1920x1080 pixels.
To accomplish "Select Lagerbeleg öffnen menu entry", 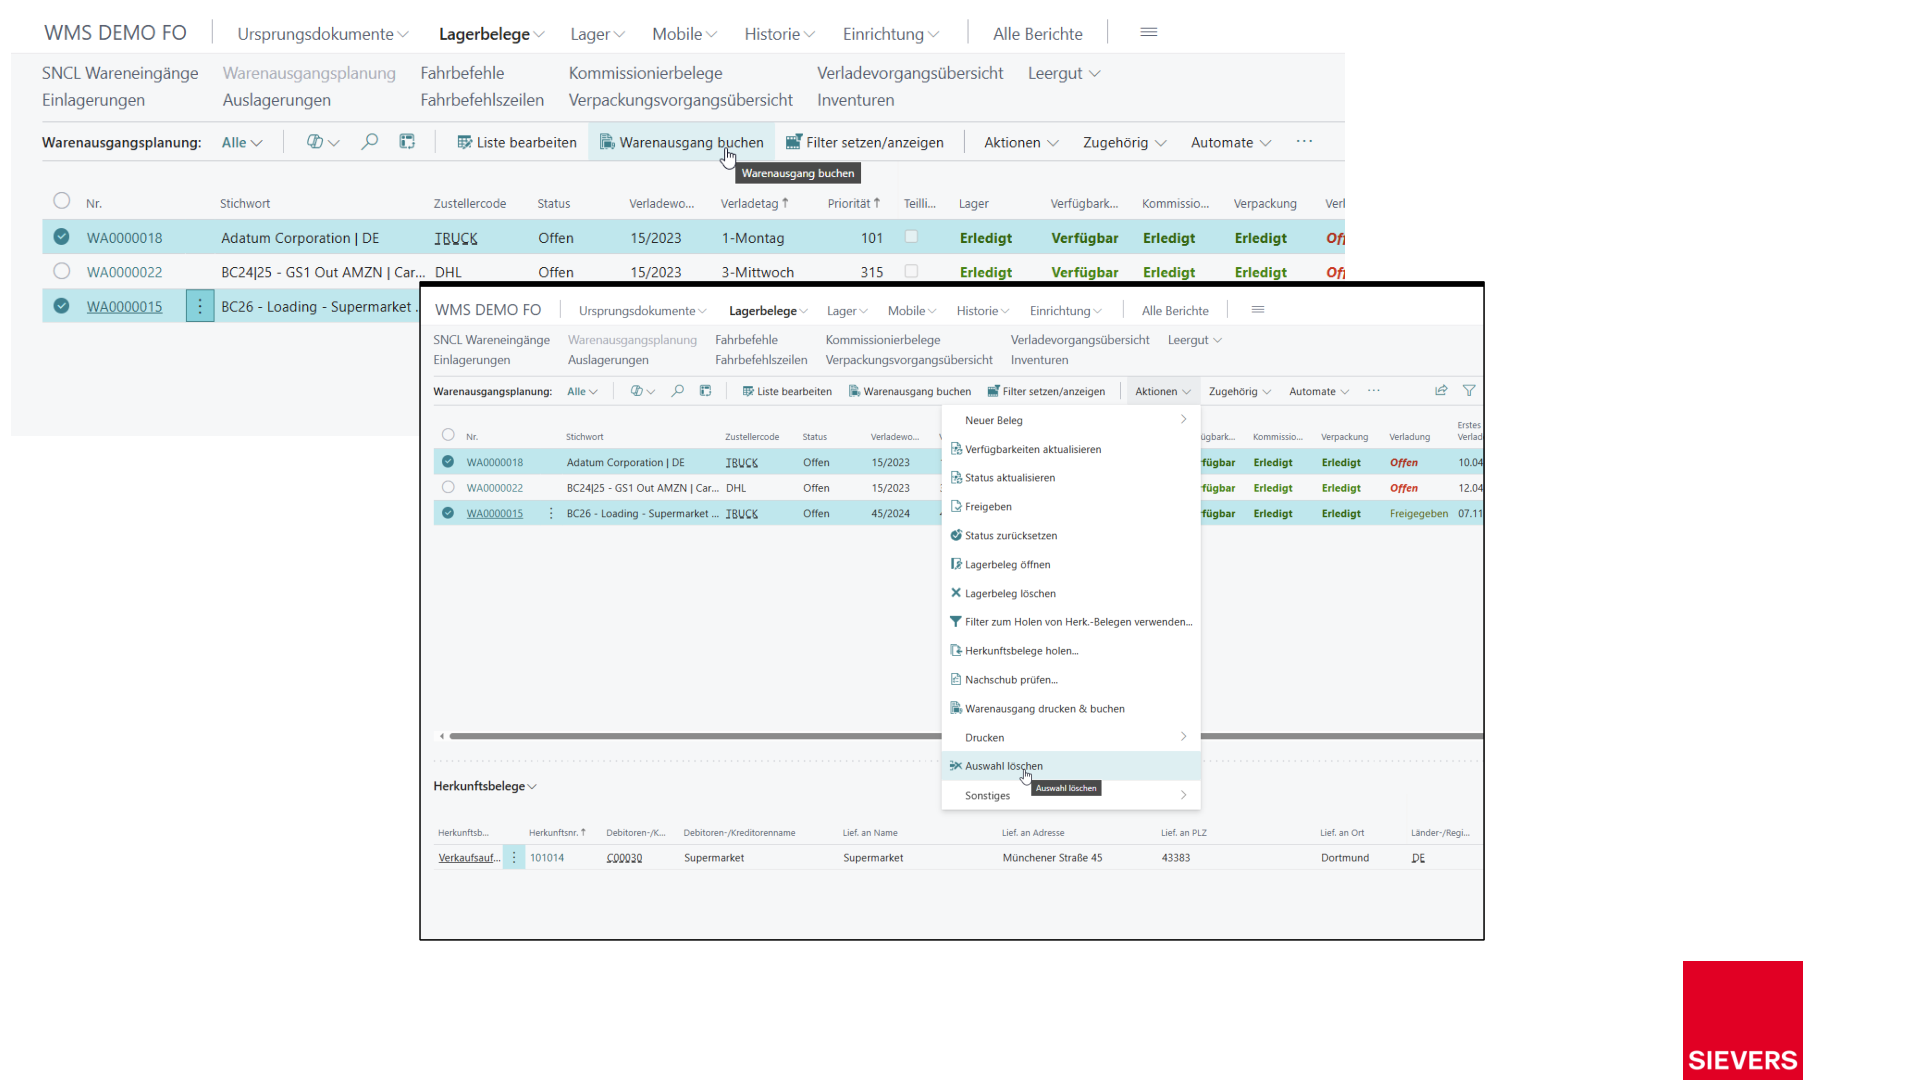I will (1007, 565).
